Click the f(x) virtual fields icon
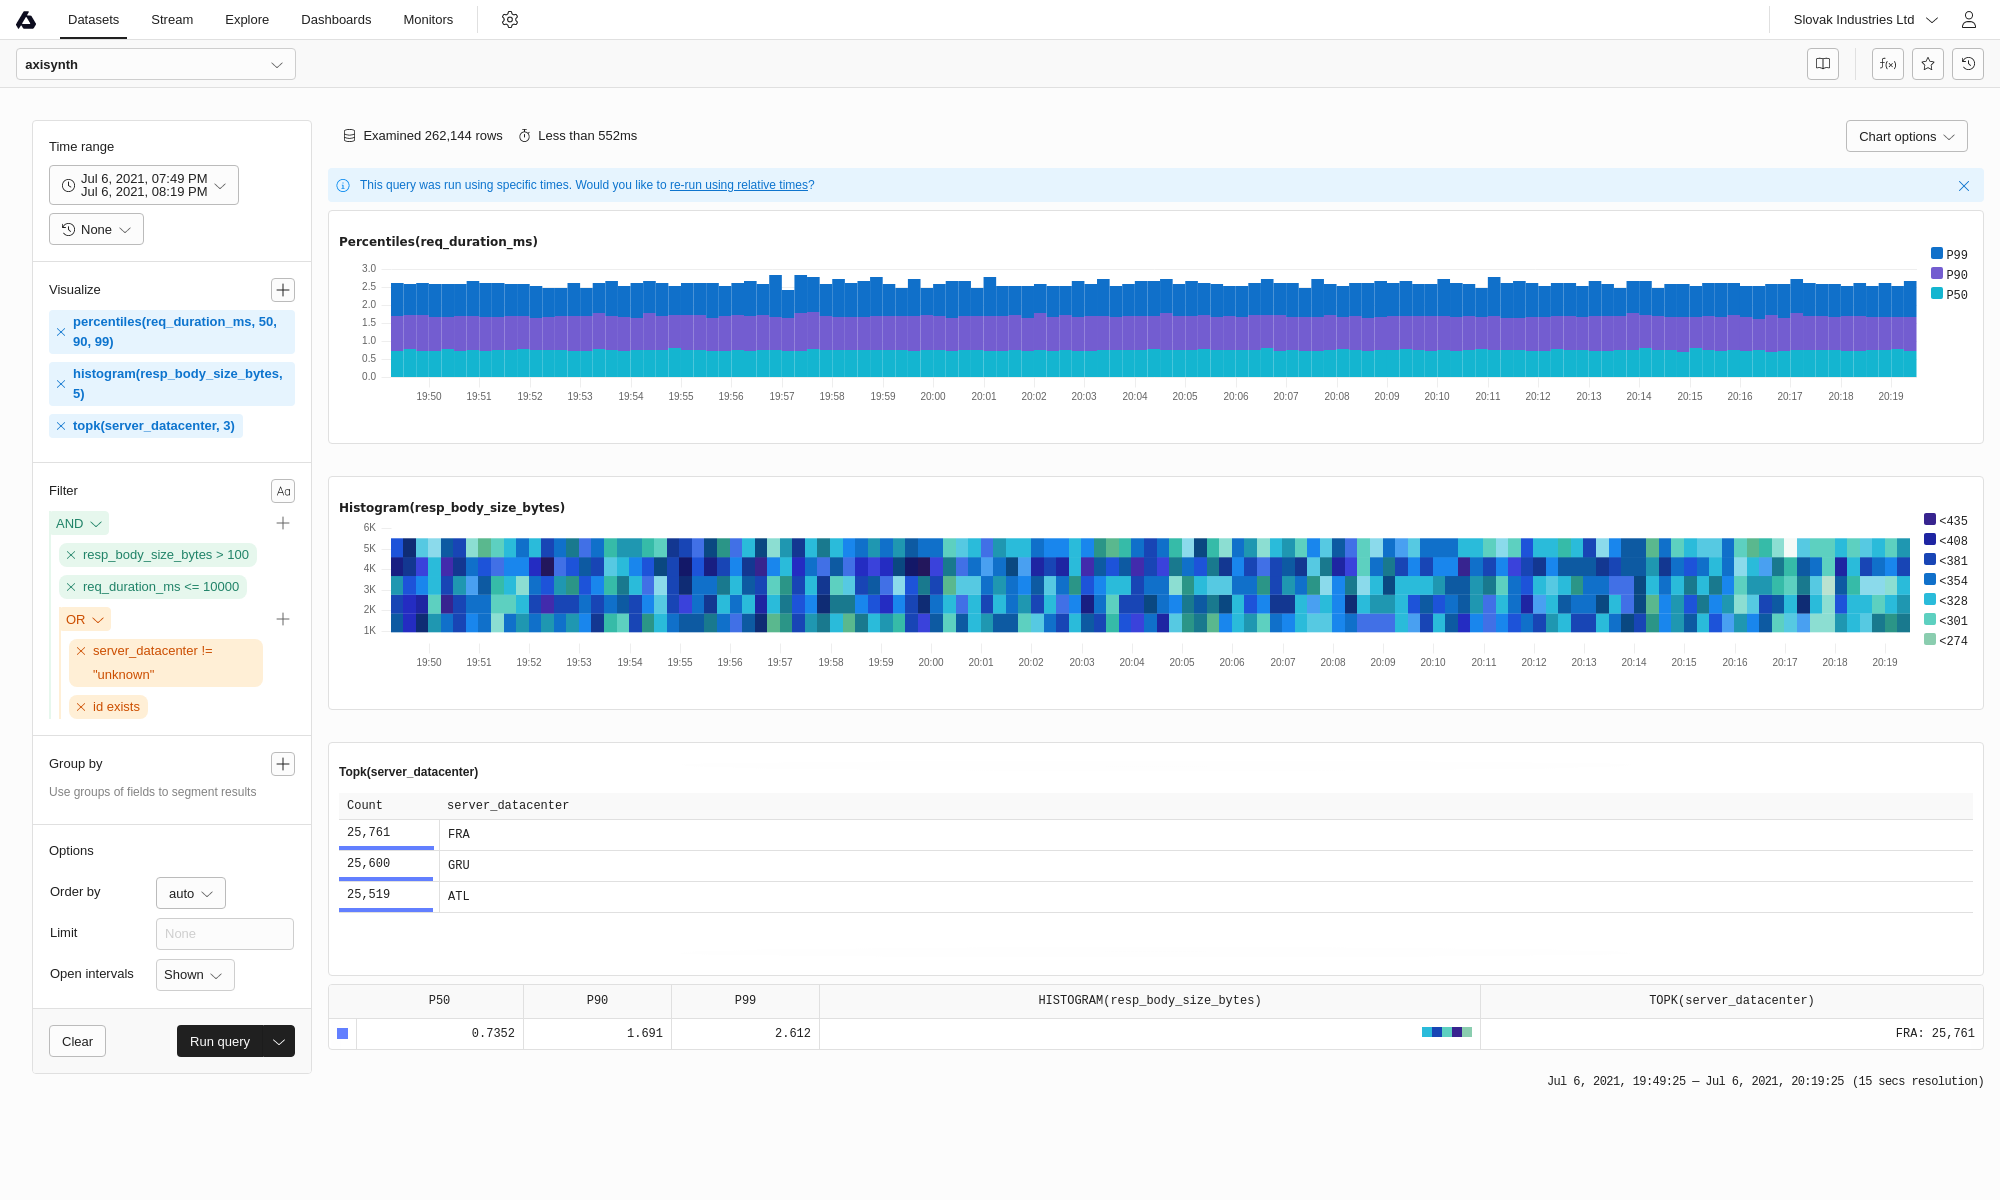This screenshot has height=1200, width=2000. click(1888, 64)
